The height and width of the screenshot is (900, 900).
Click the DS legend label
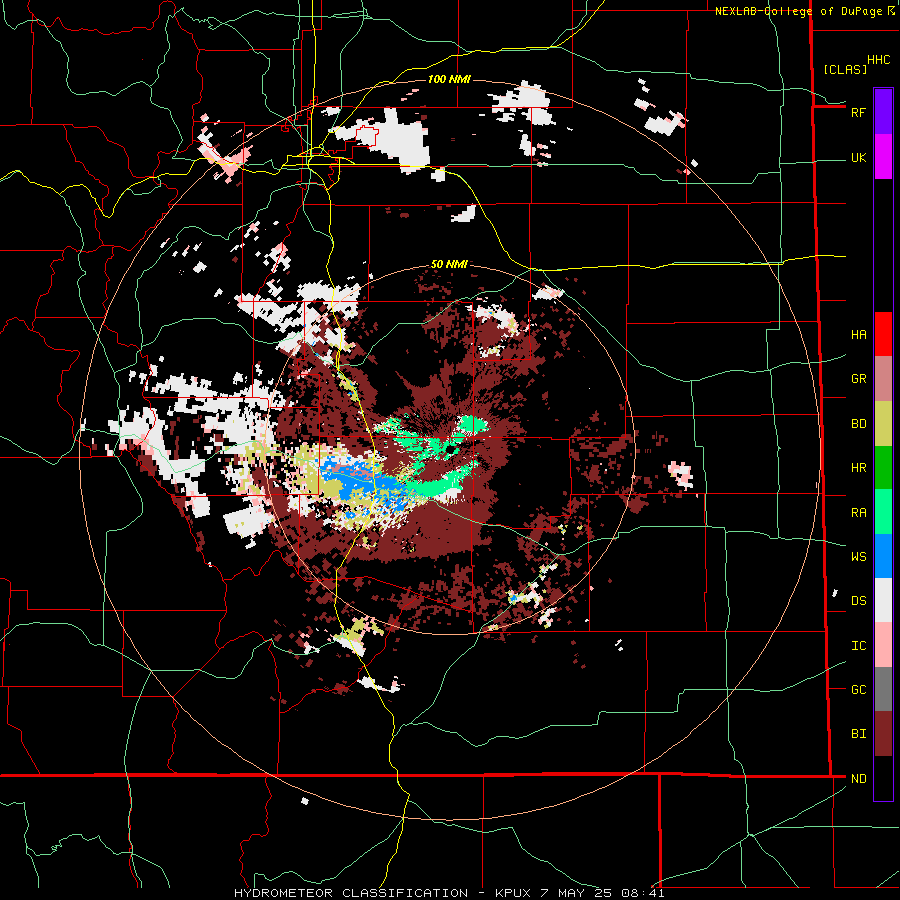pos(858,601)
